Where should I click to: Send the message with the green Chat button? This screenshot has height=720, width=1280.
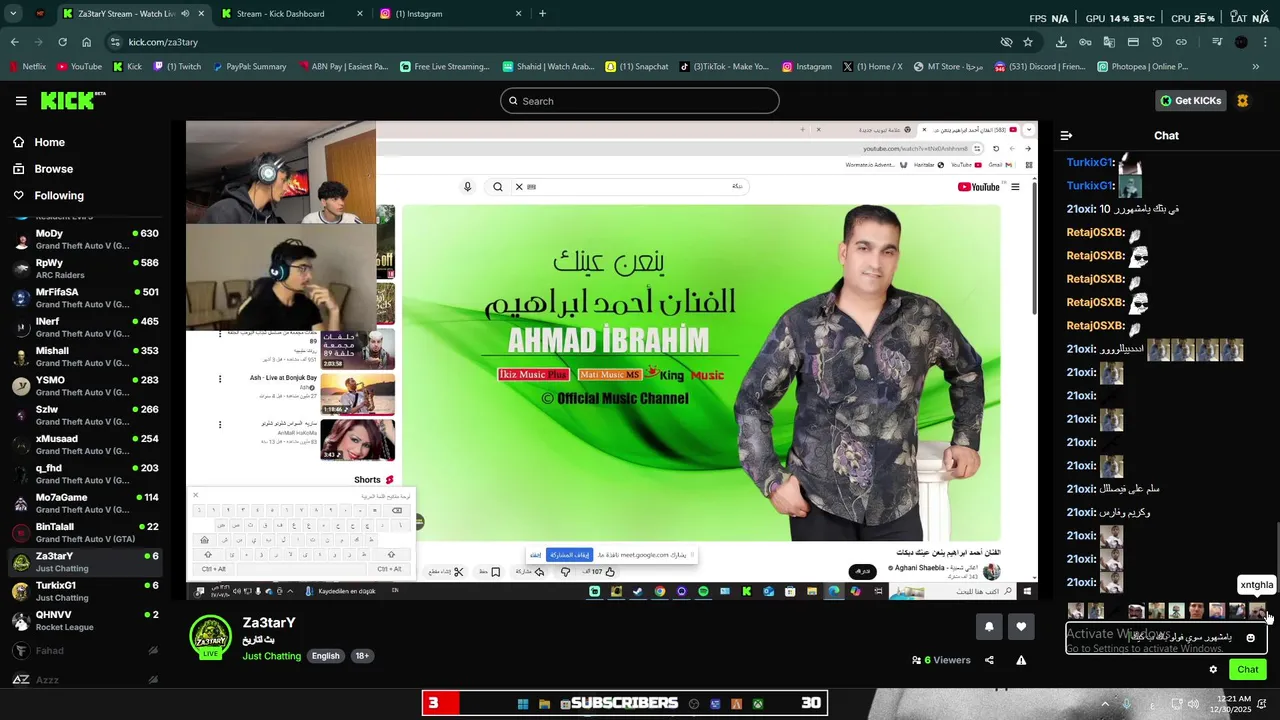(1247, 669)
